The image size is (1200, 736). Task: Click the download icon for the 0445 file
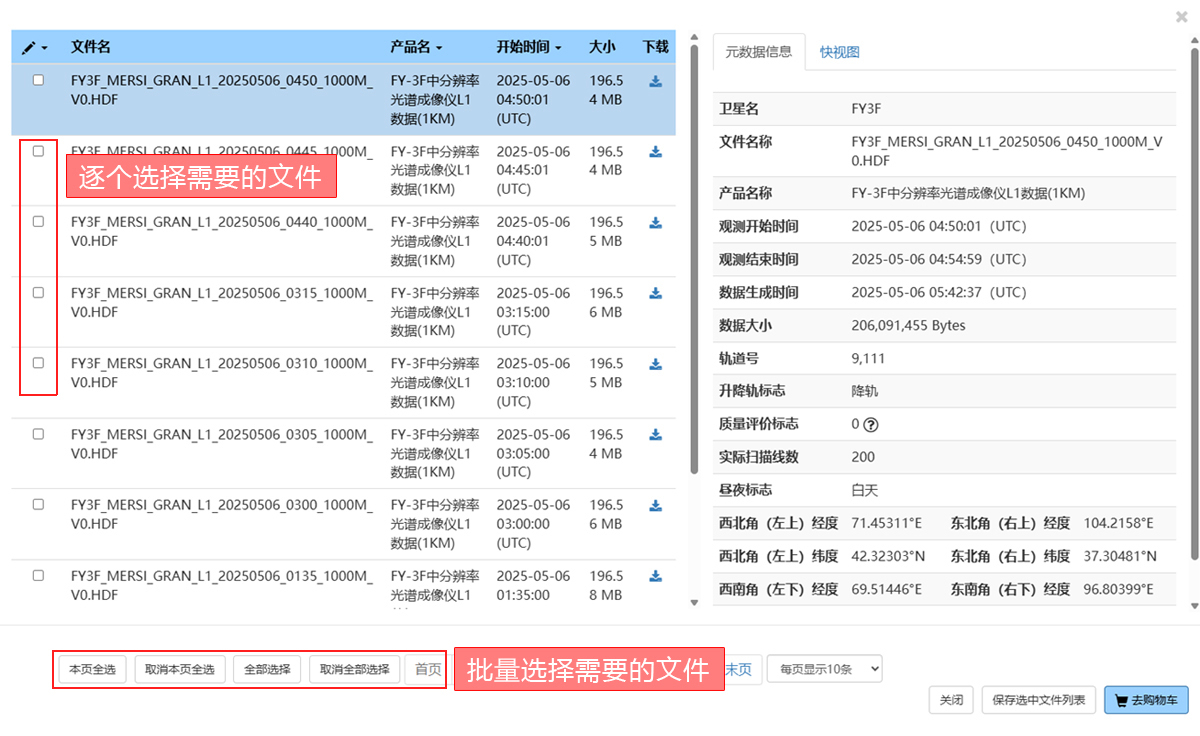pos(655,152)
